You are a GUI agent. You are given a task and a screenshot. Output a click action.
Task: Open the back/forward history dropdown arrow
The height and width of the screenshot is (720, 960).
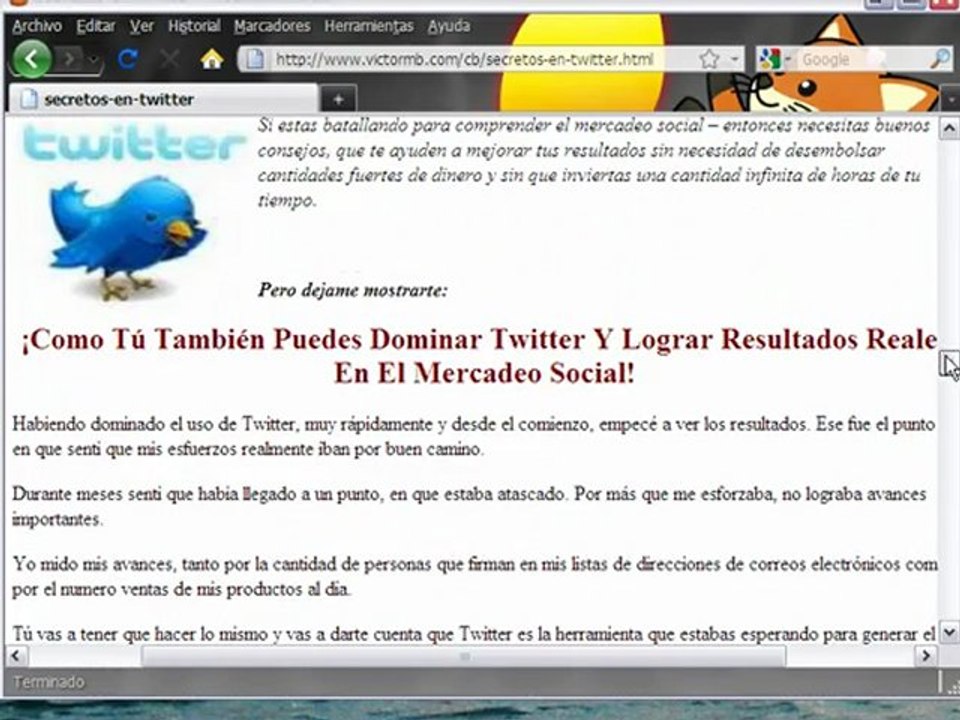pos(93,60)
